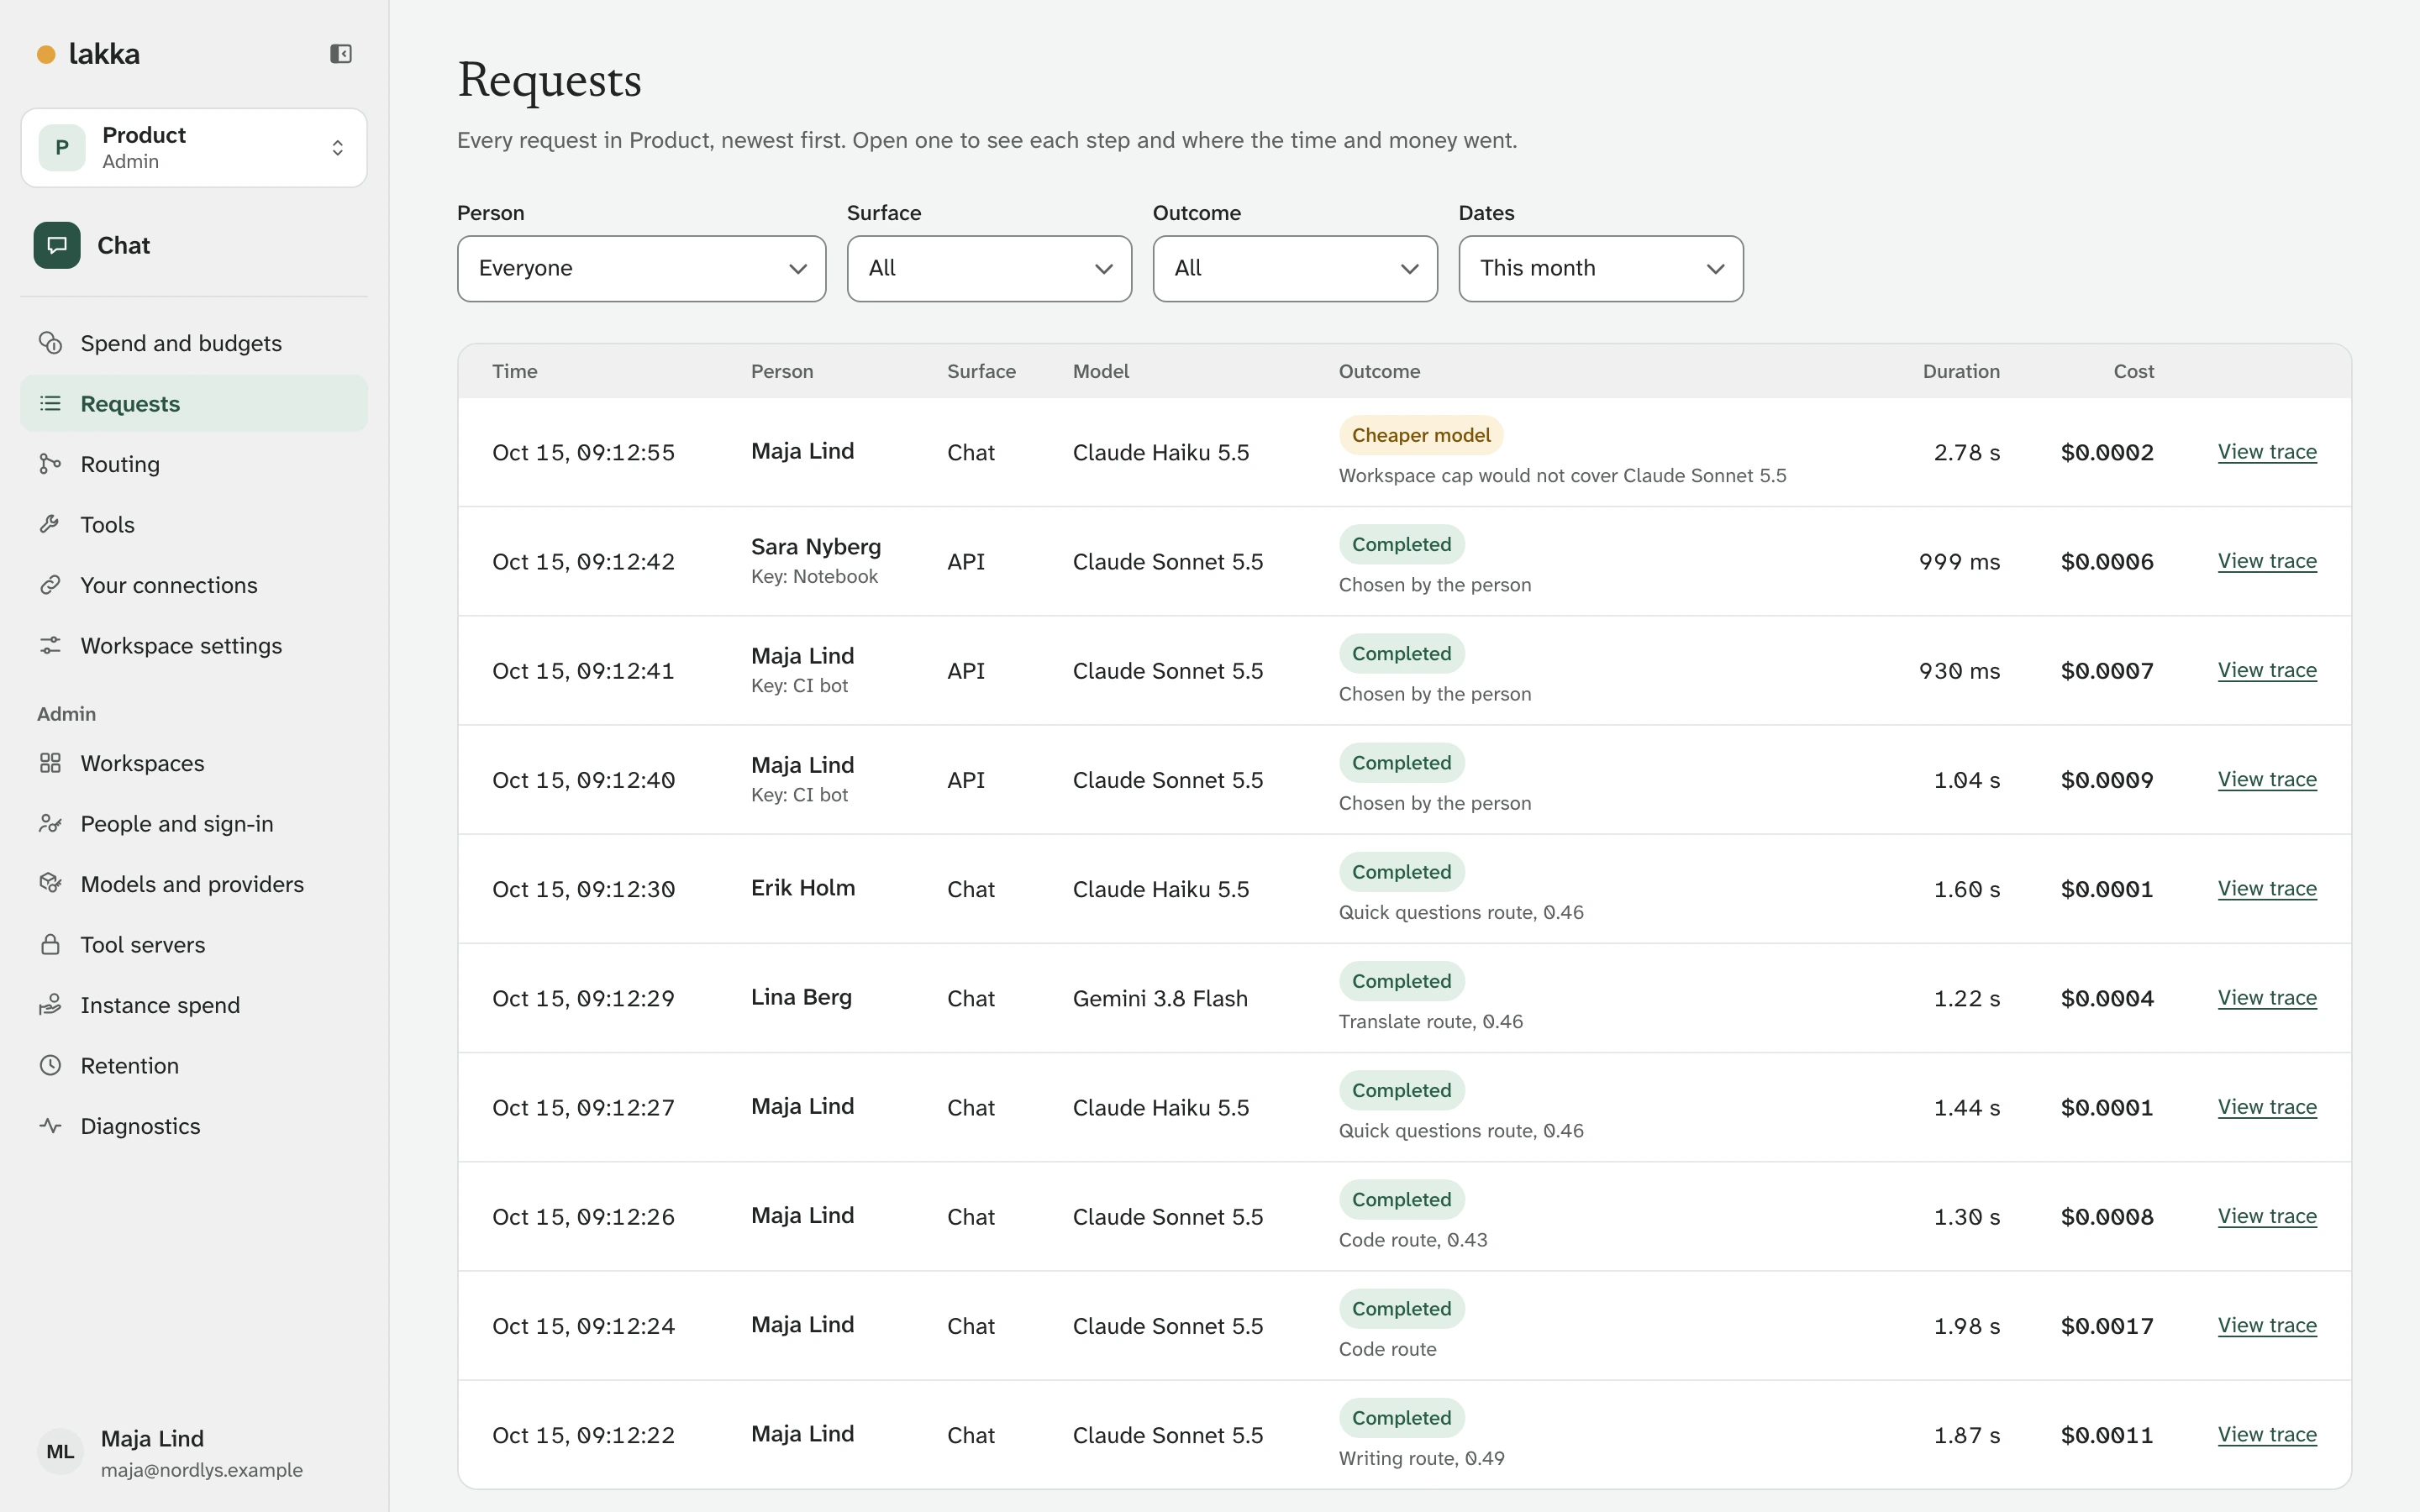This screenshot has width=2420, height=1512.
Task: Click the "999 ms" duration value
Action: [x=1959, y=562]
